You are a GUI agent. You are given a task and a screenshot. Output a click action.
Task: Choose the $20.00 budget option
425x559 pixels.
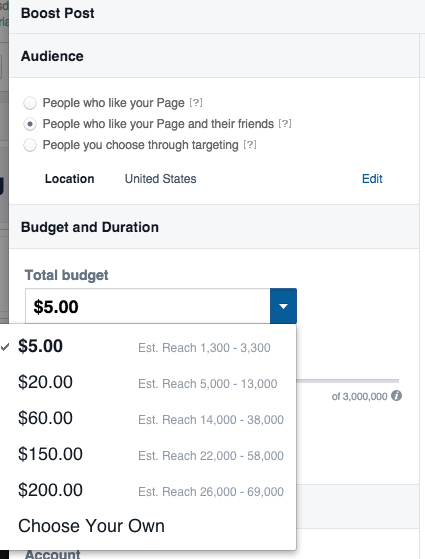148,383
